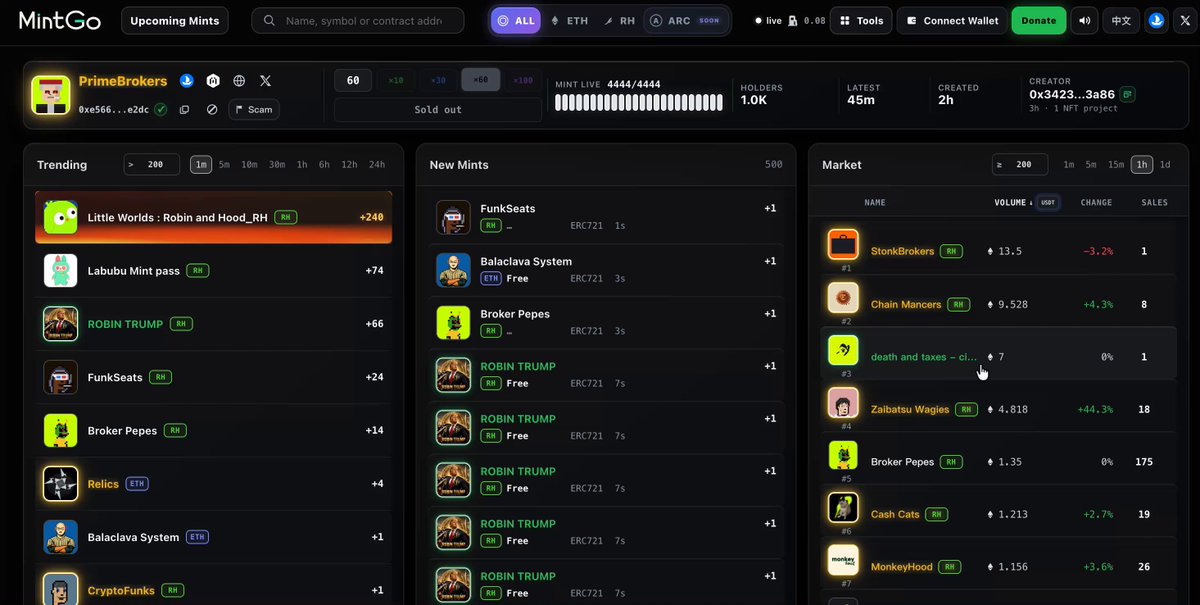The width and height of the screenshot is (1200, 605).
Task: Open Upcoming Mints
Action: (175, 20)
